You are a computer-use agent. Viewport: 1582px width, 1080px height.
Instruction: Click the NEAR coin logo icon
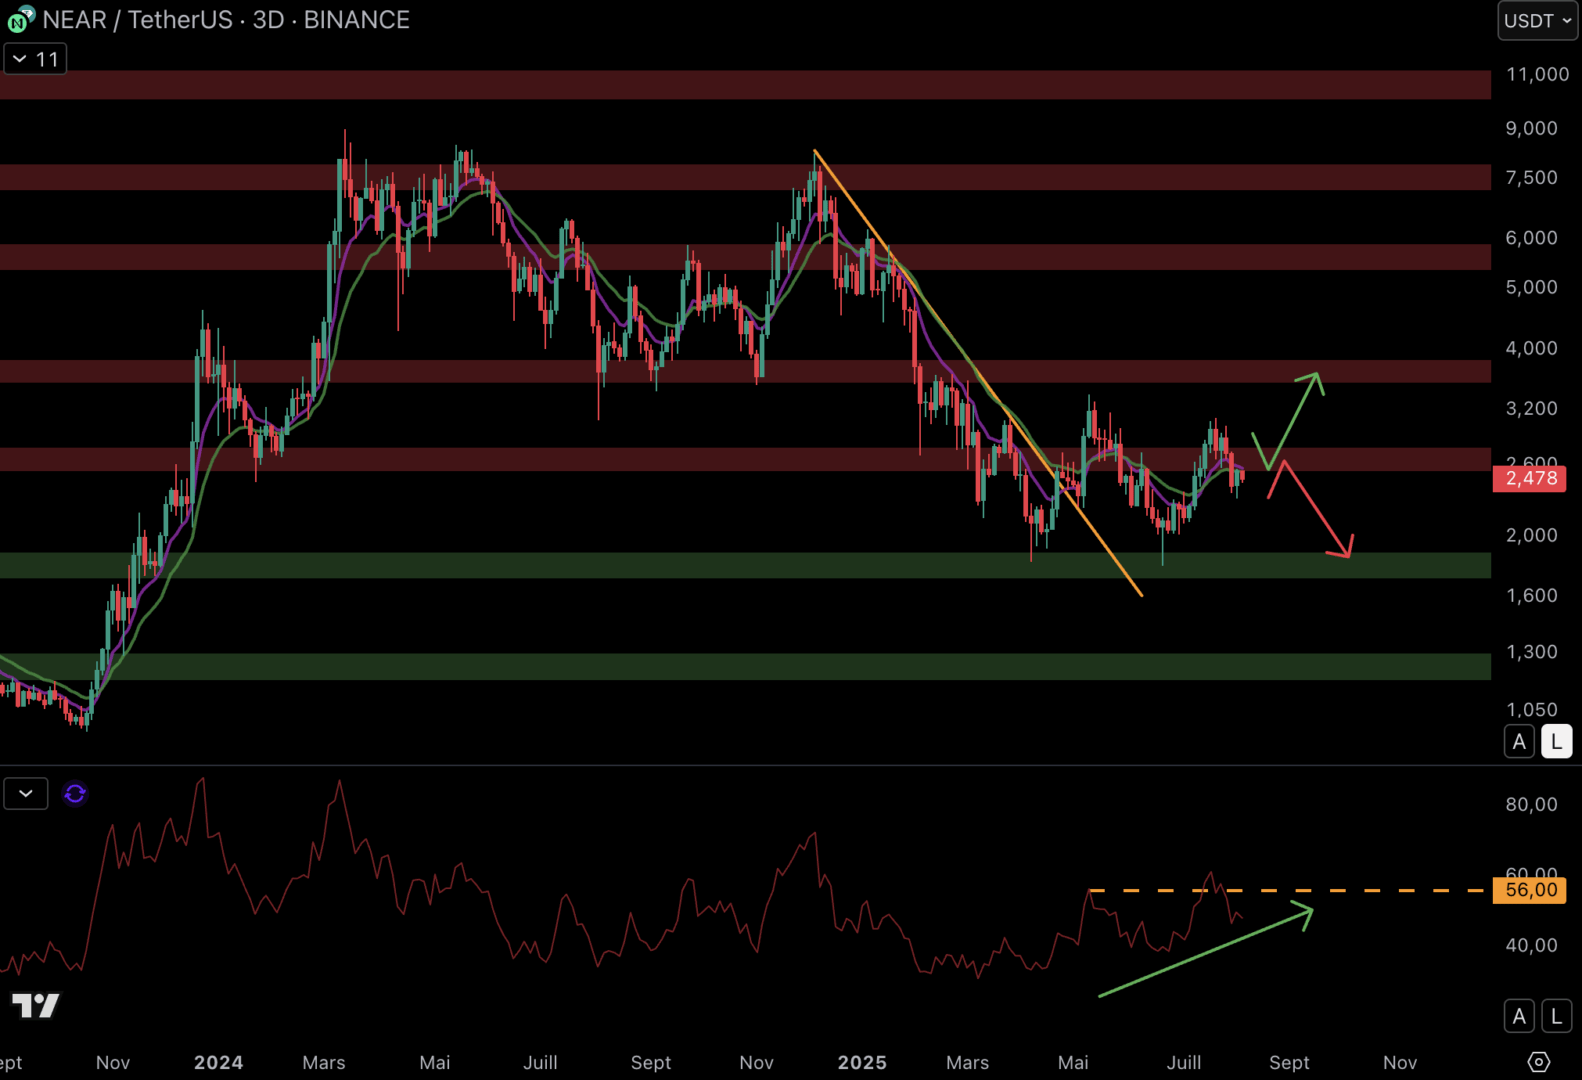(20, 19)
